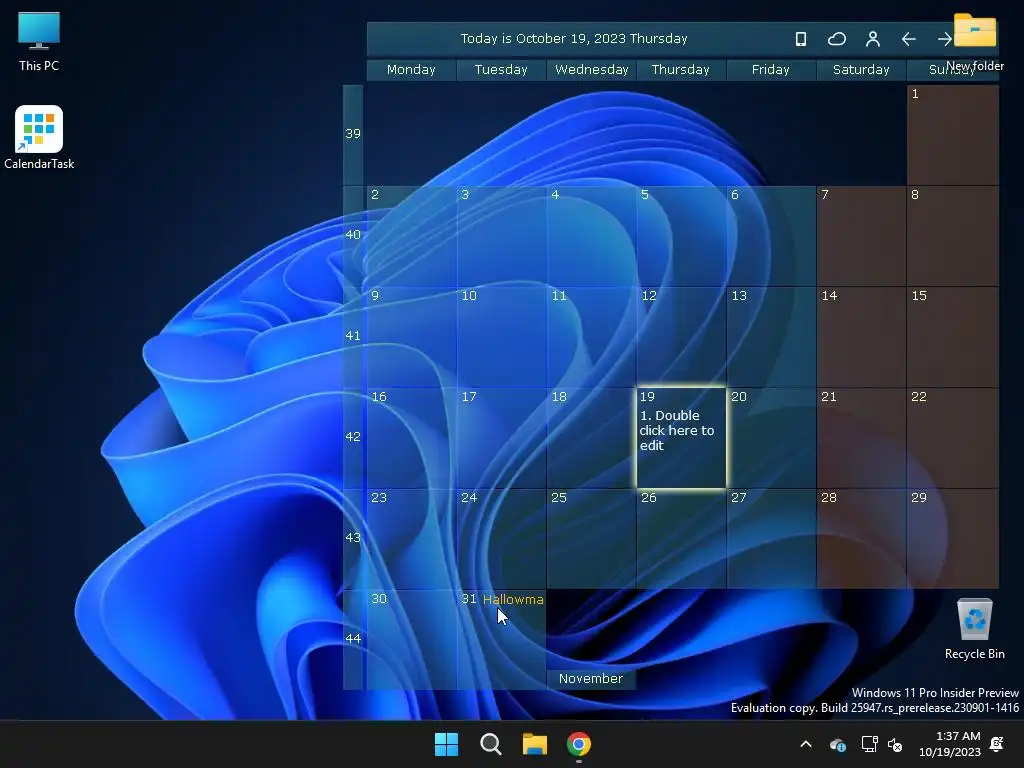1024x768 pixels.
Task: Click the 'Today is October 19, 2023 Thursday' header
Action: (574, 39)
